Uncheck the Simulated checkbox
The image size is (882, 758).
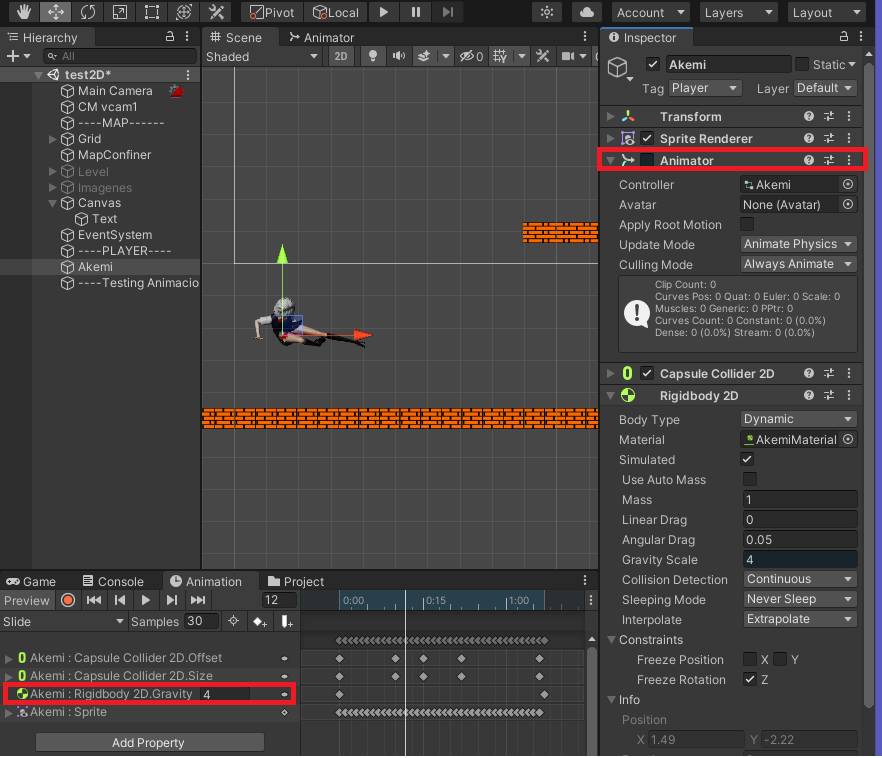(x=747, y=459)
